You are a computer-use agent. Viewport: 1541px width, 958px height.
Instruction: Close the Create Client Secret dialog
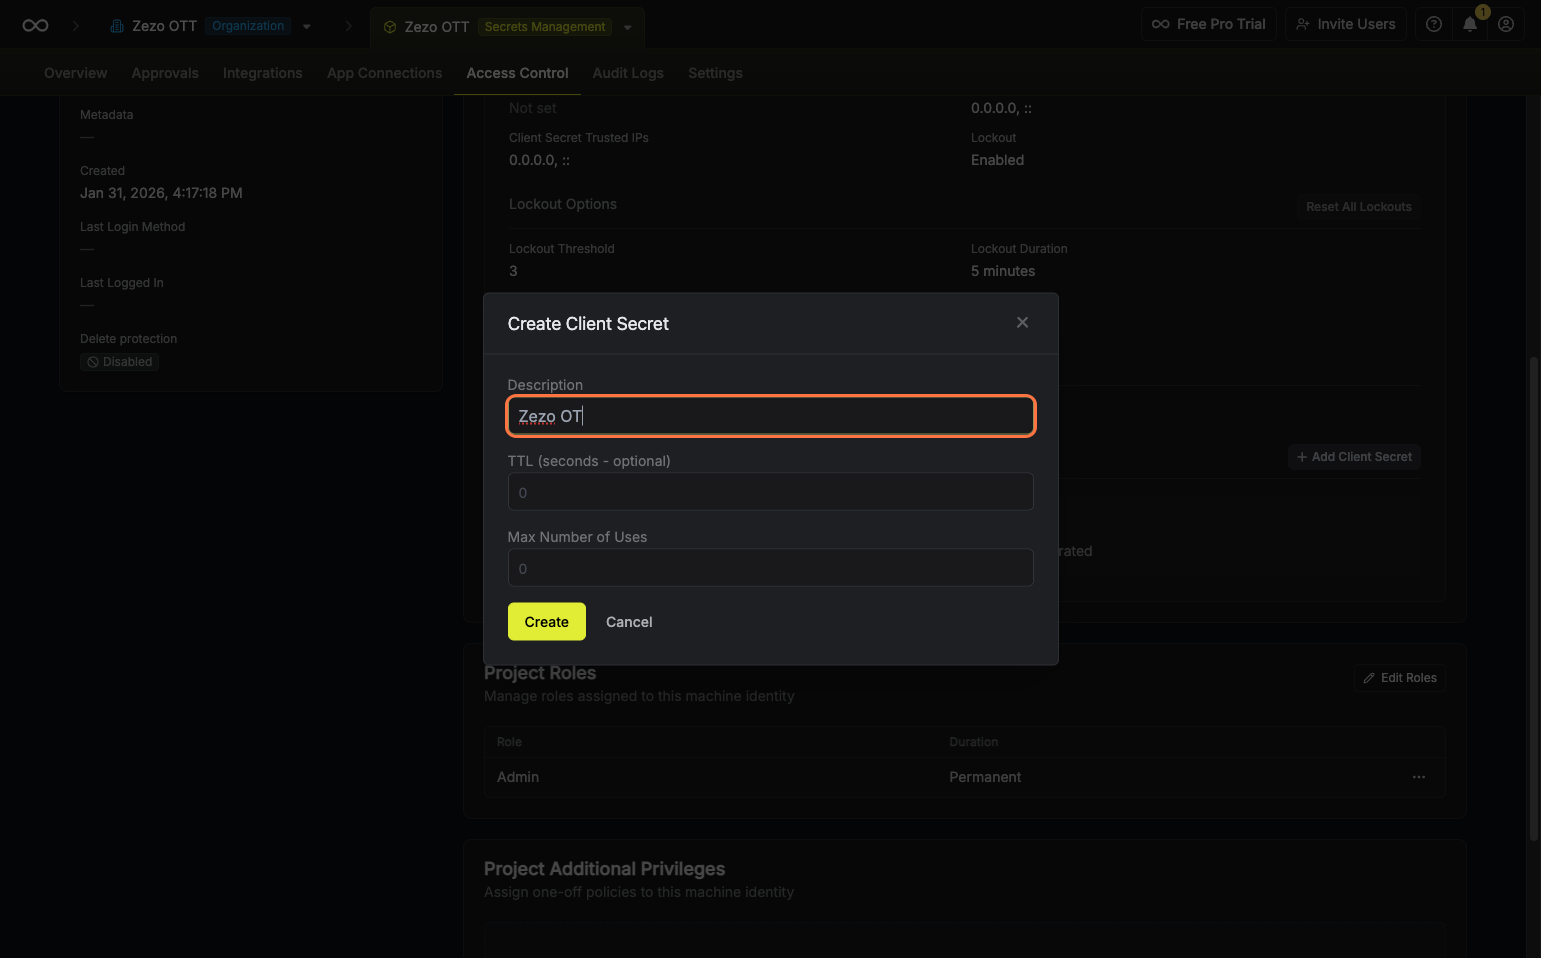tap(1022, 322)
